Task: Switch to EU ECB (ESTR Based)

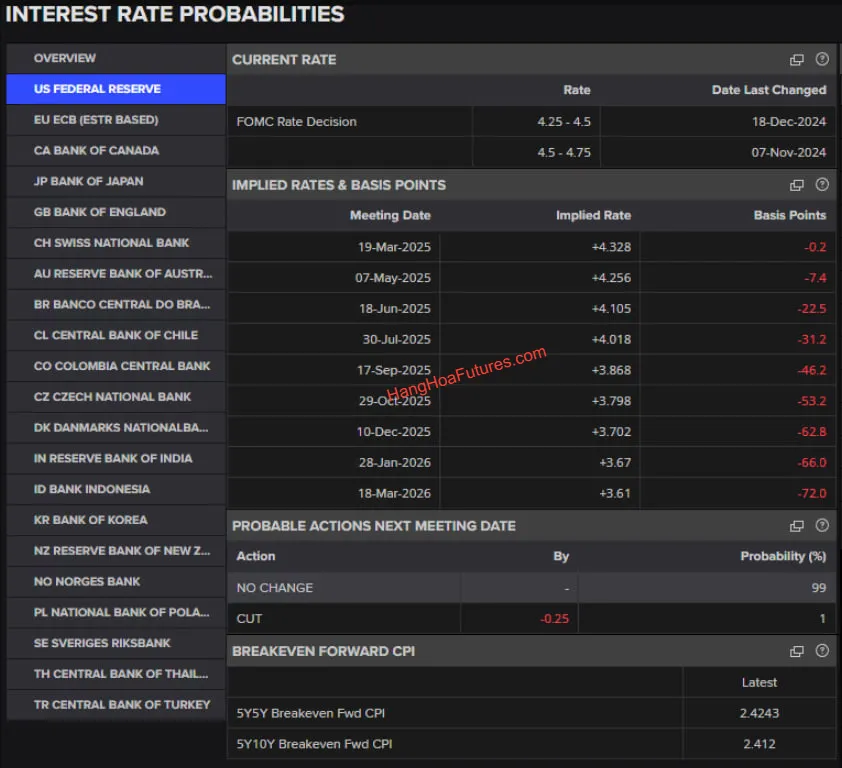Action: click(x=116, y=120)
